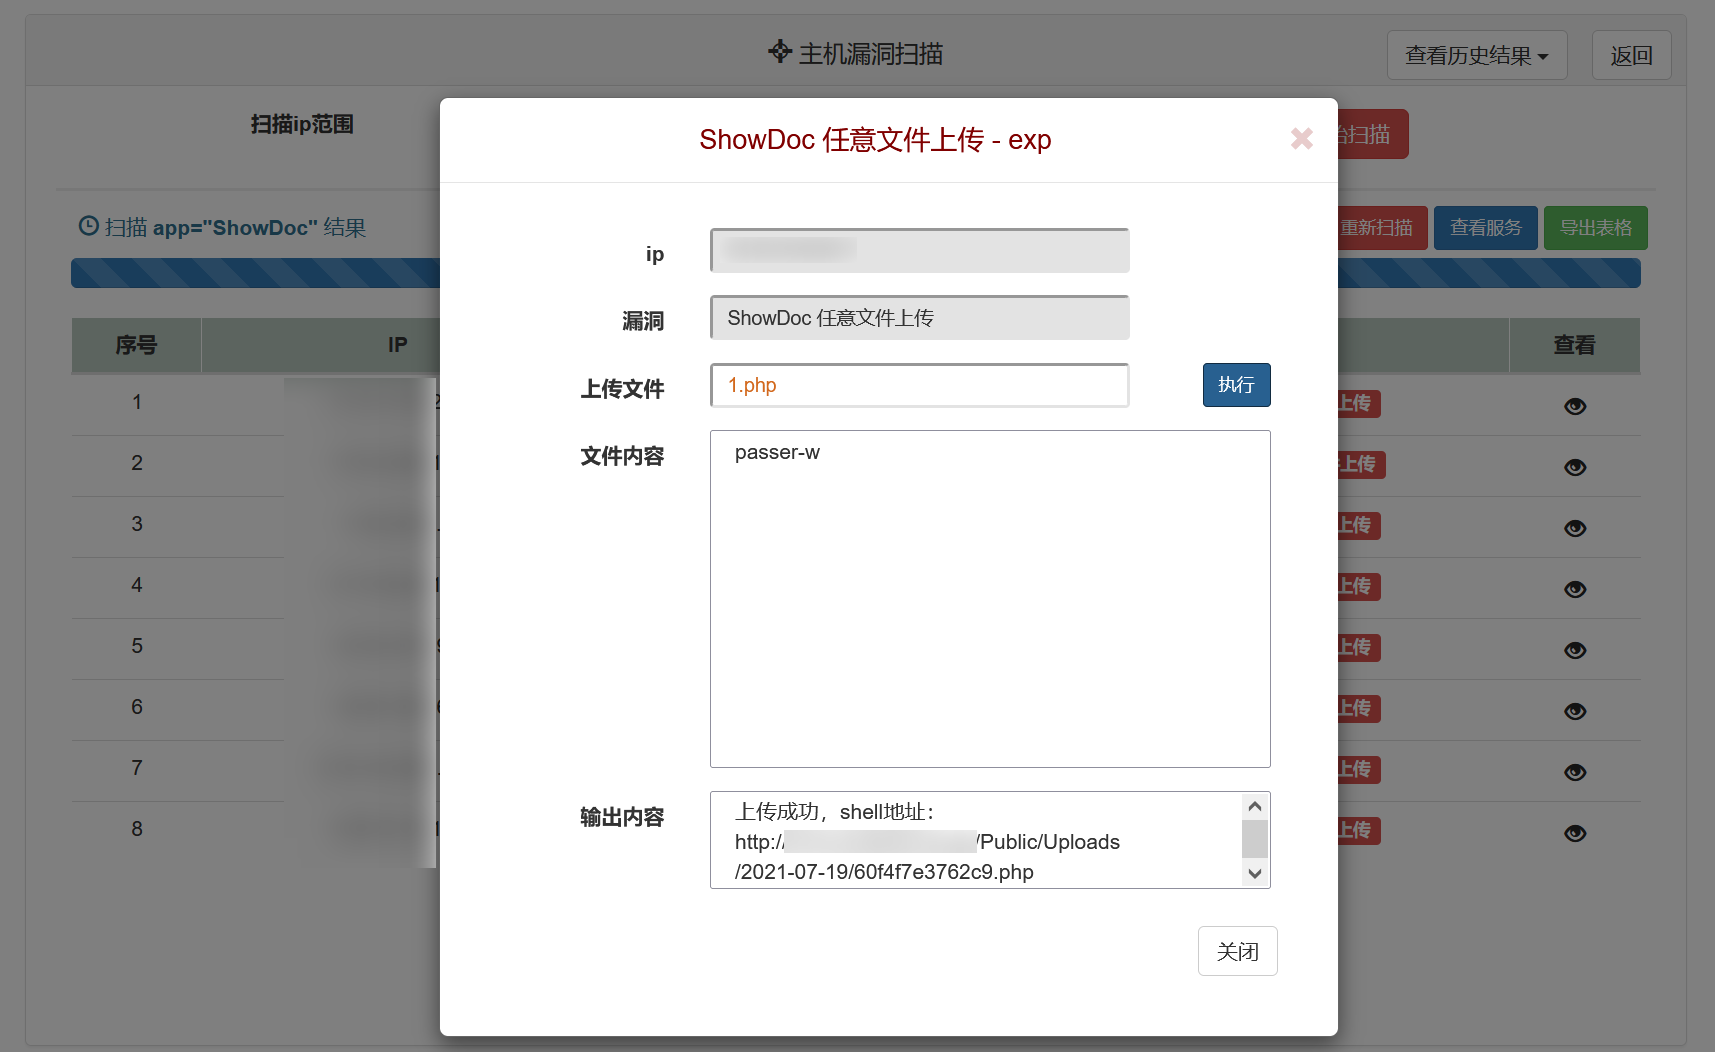Viewport: 1715px width, 1052px height.
Task: Click the dialog title ShowDoc 任意文件上传 - exp
Action: (875, 140)
